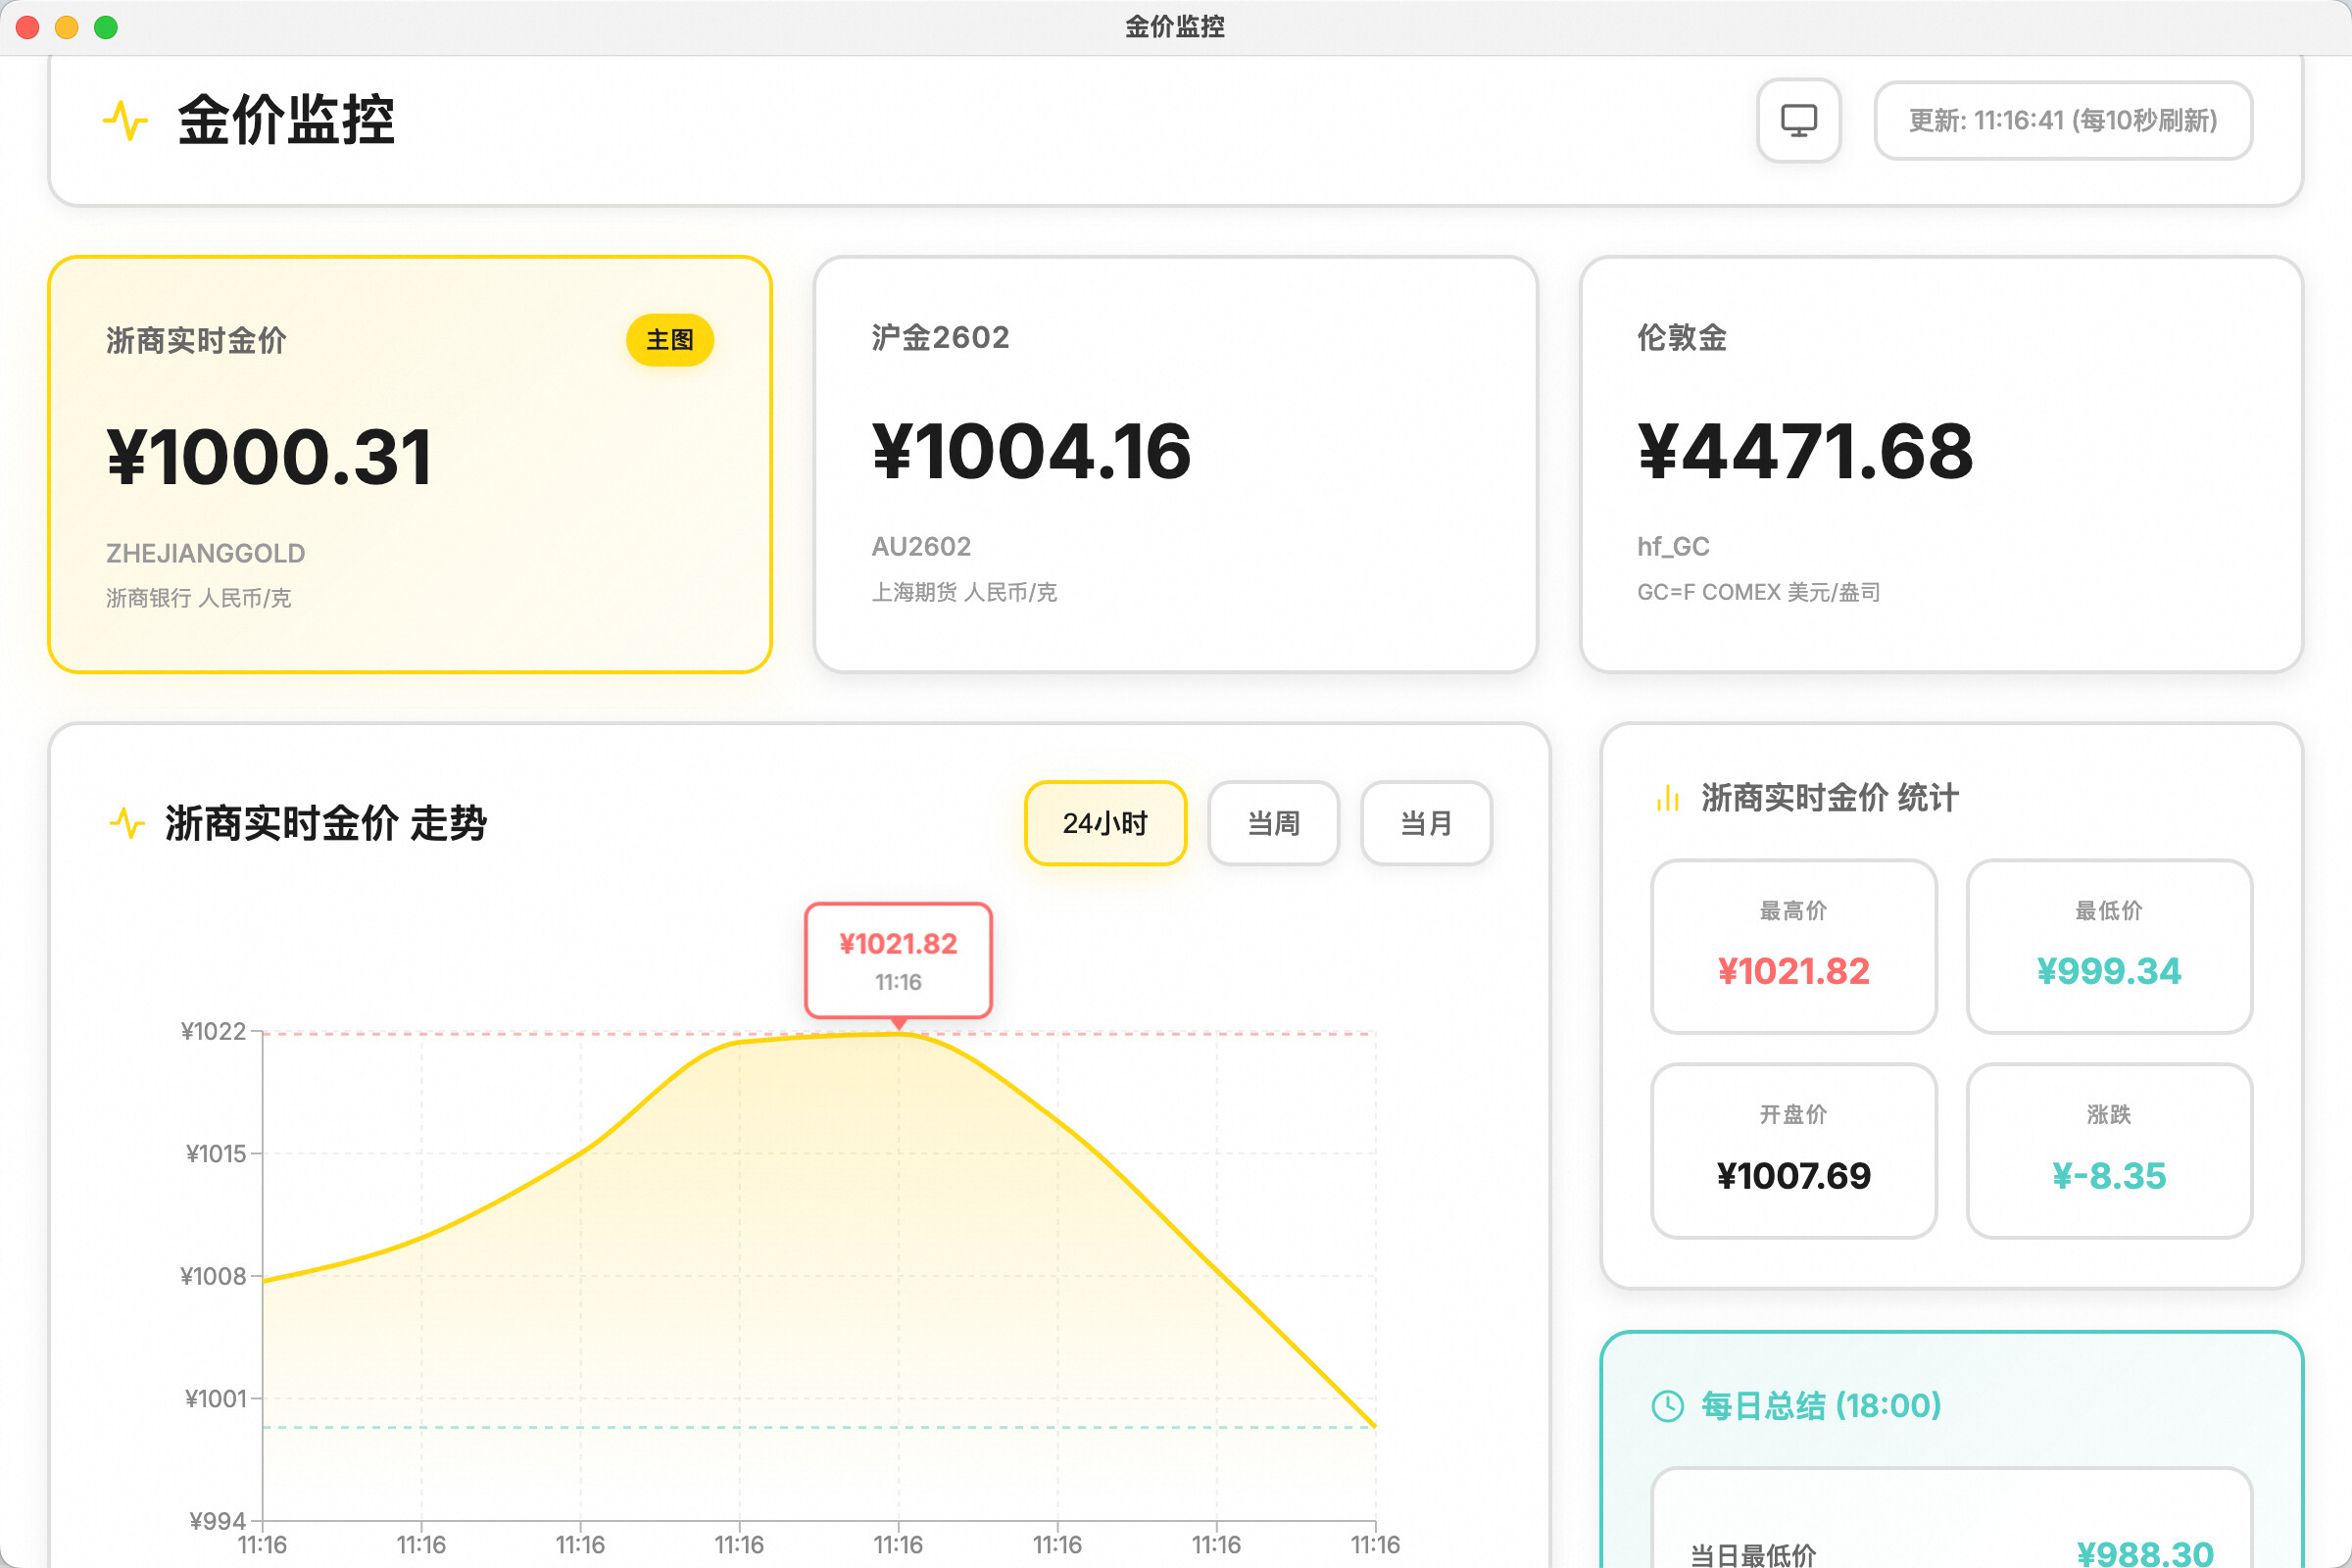The height and width of the screenshot is (1568, 2352).
Task: Click the 最高价 ¥1021.82 stat box
Action: click(x=1793, y=946)
